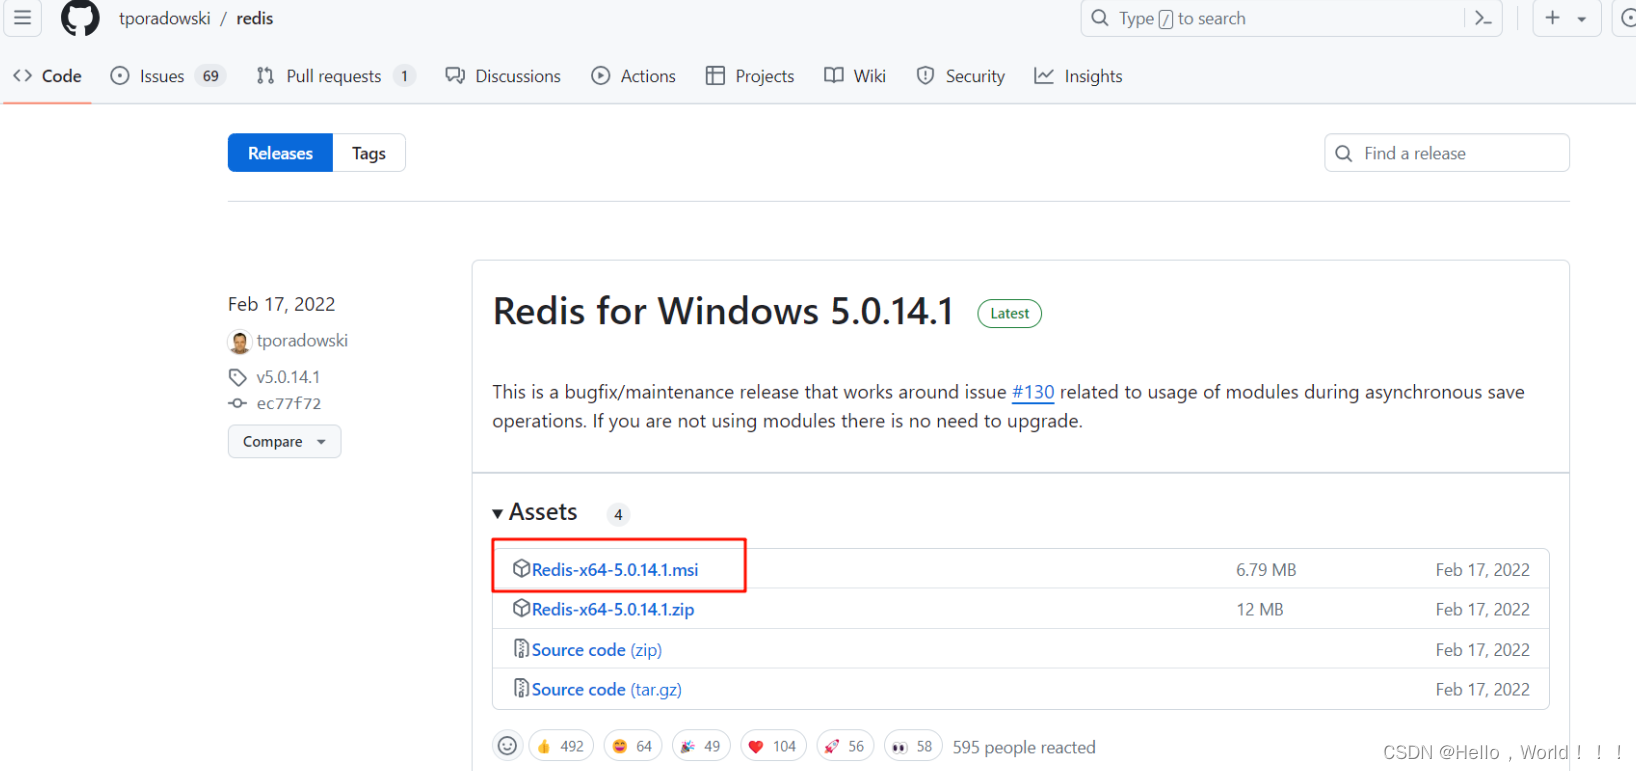Click the magnifier icon in Find a release
The width and height of the screenshot is (1636, 771).
click(1344, 153)
